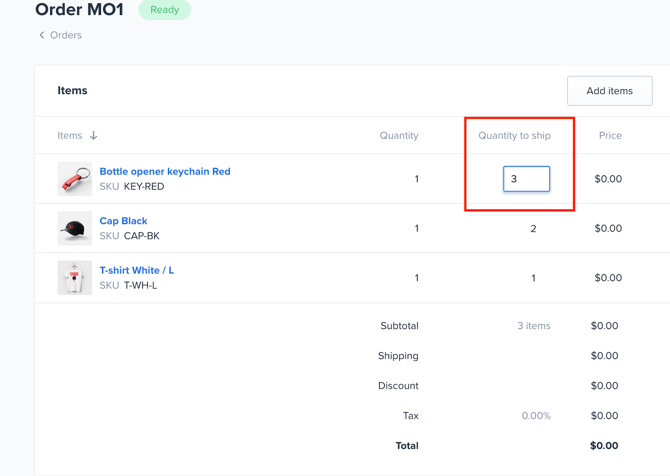Focus the keychain quantity to ship field
The height and width of the screenshot is (476, 670).
(526, 179)
